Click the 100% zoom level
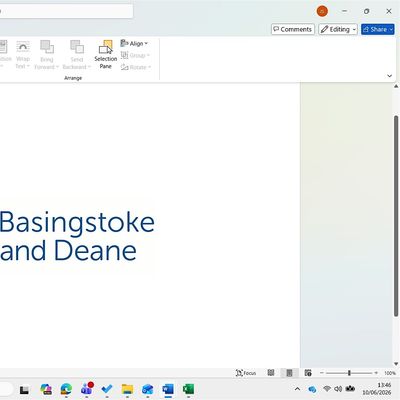Image resolution: width=400 pixels, height=400 pixels. pos(390,373)
